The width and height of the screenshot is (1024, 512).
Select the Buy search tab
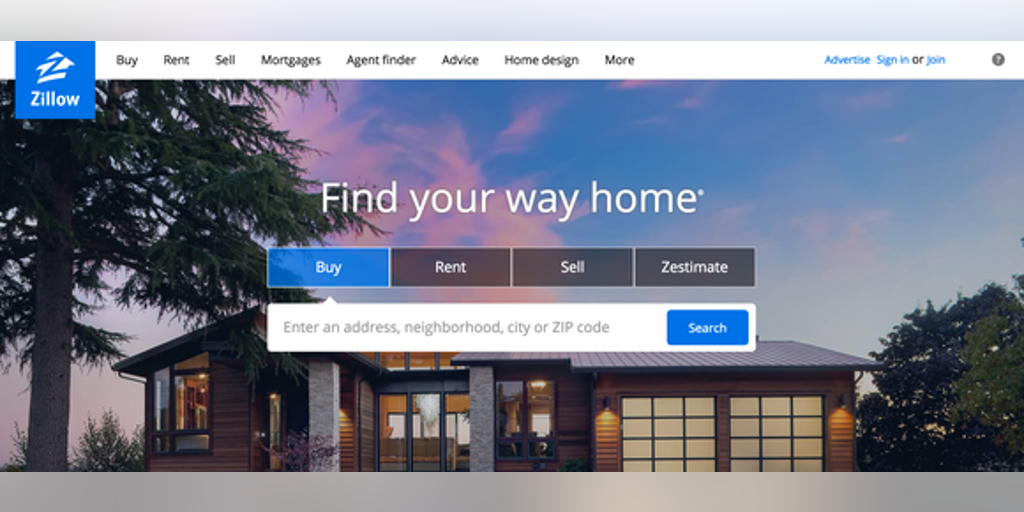coord(328,267)
